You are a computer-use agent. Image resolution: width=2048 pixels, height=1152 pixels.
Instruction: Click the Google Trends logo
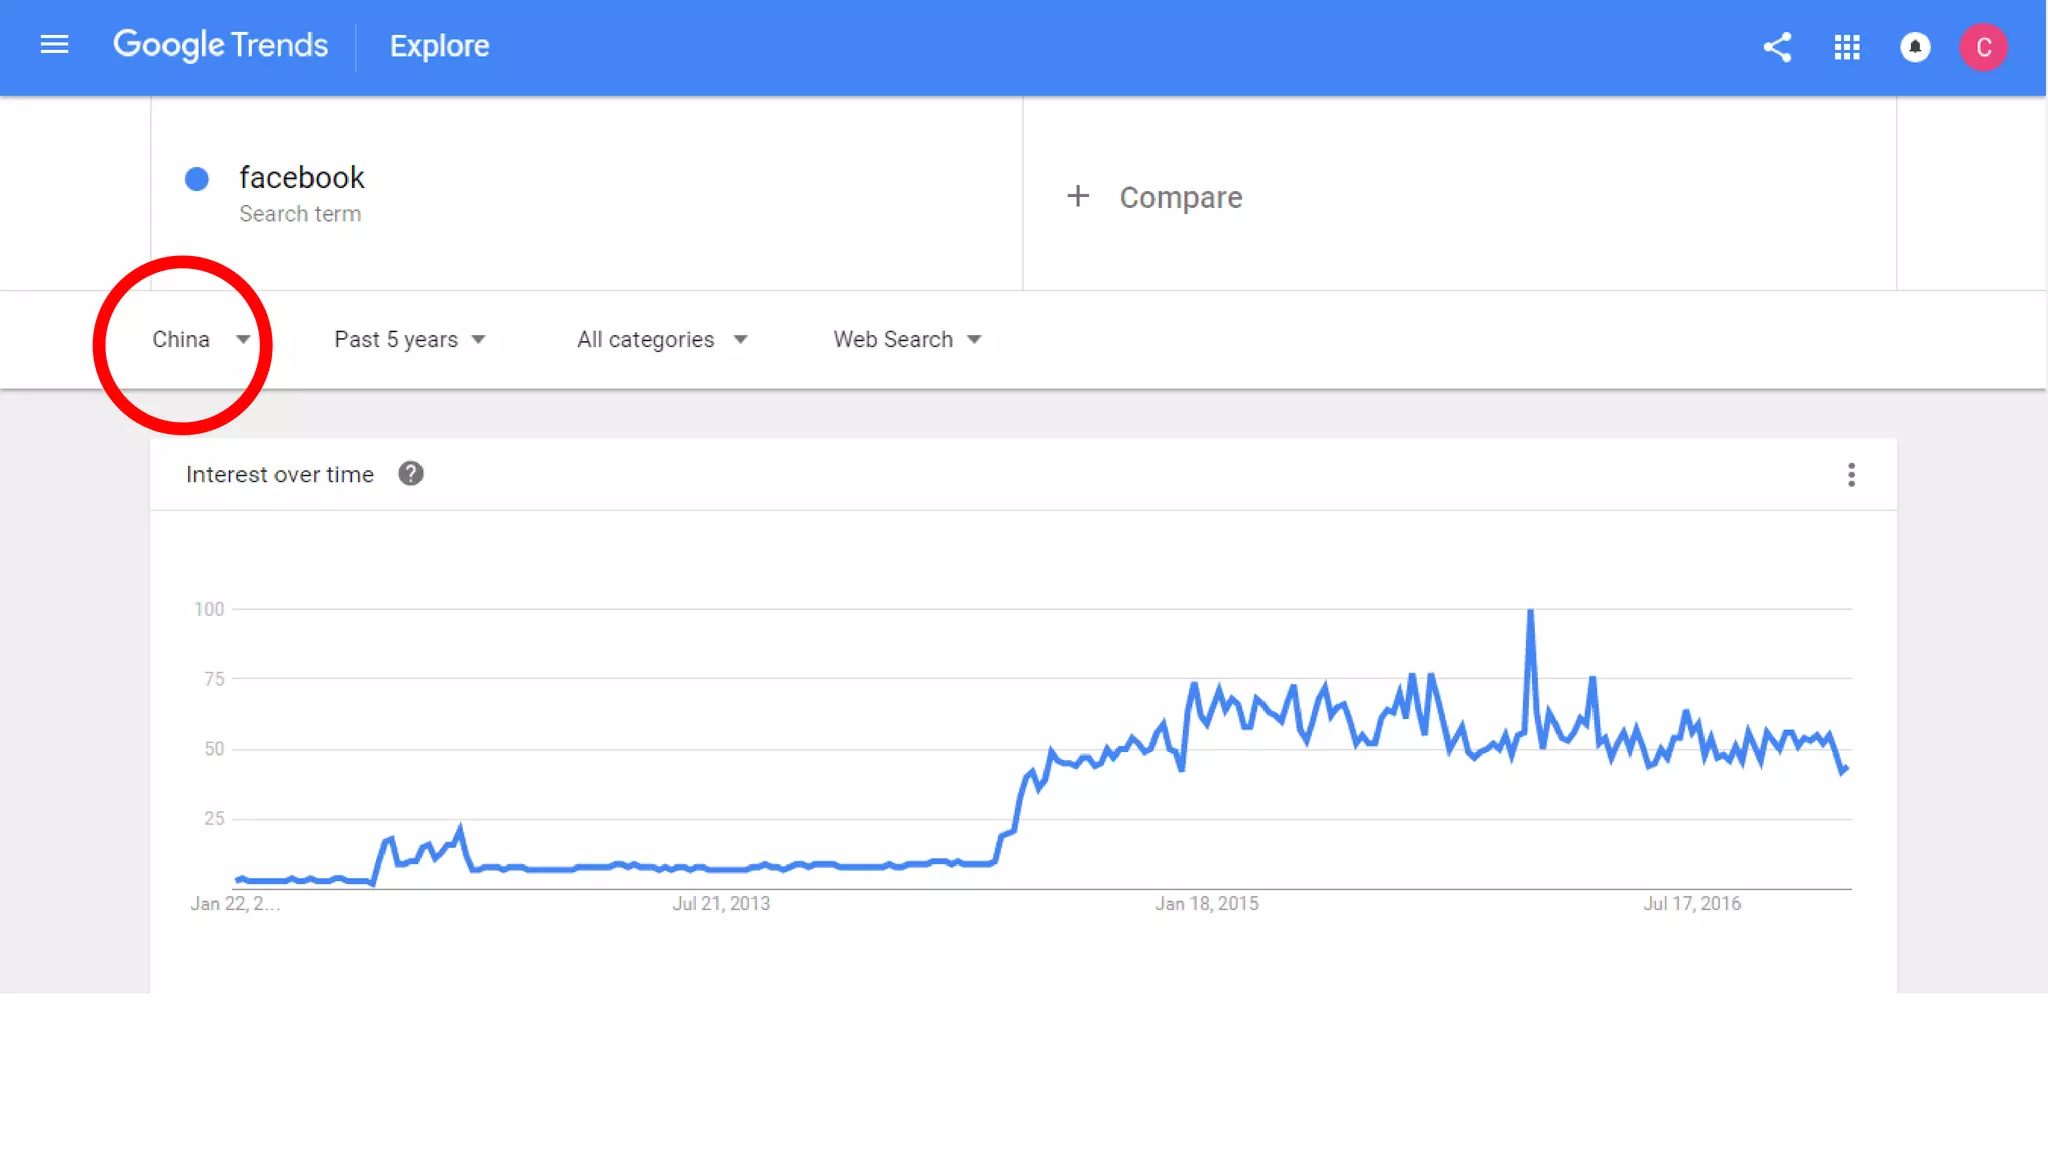tap(220, 45)
